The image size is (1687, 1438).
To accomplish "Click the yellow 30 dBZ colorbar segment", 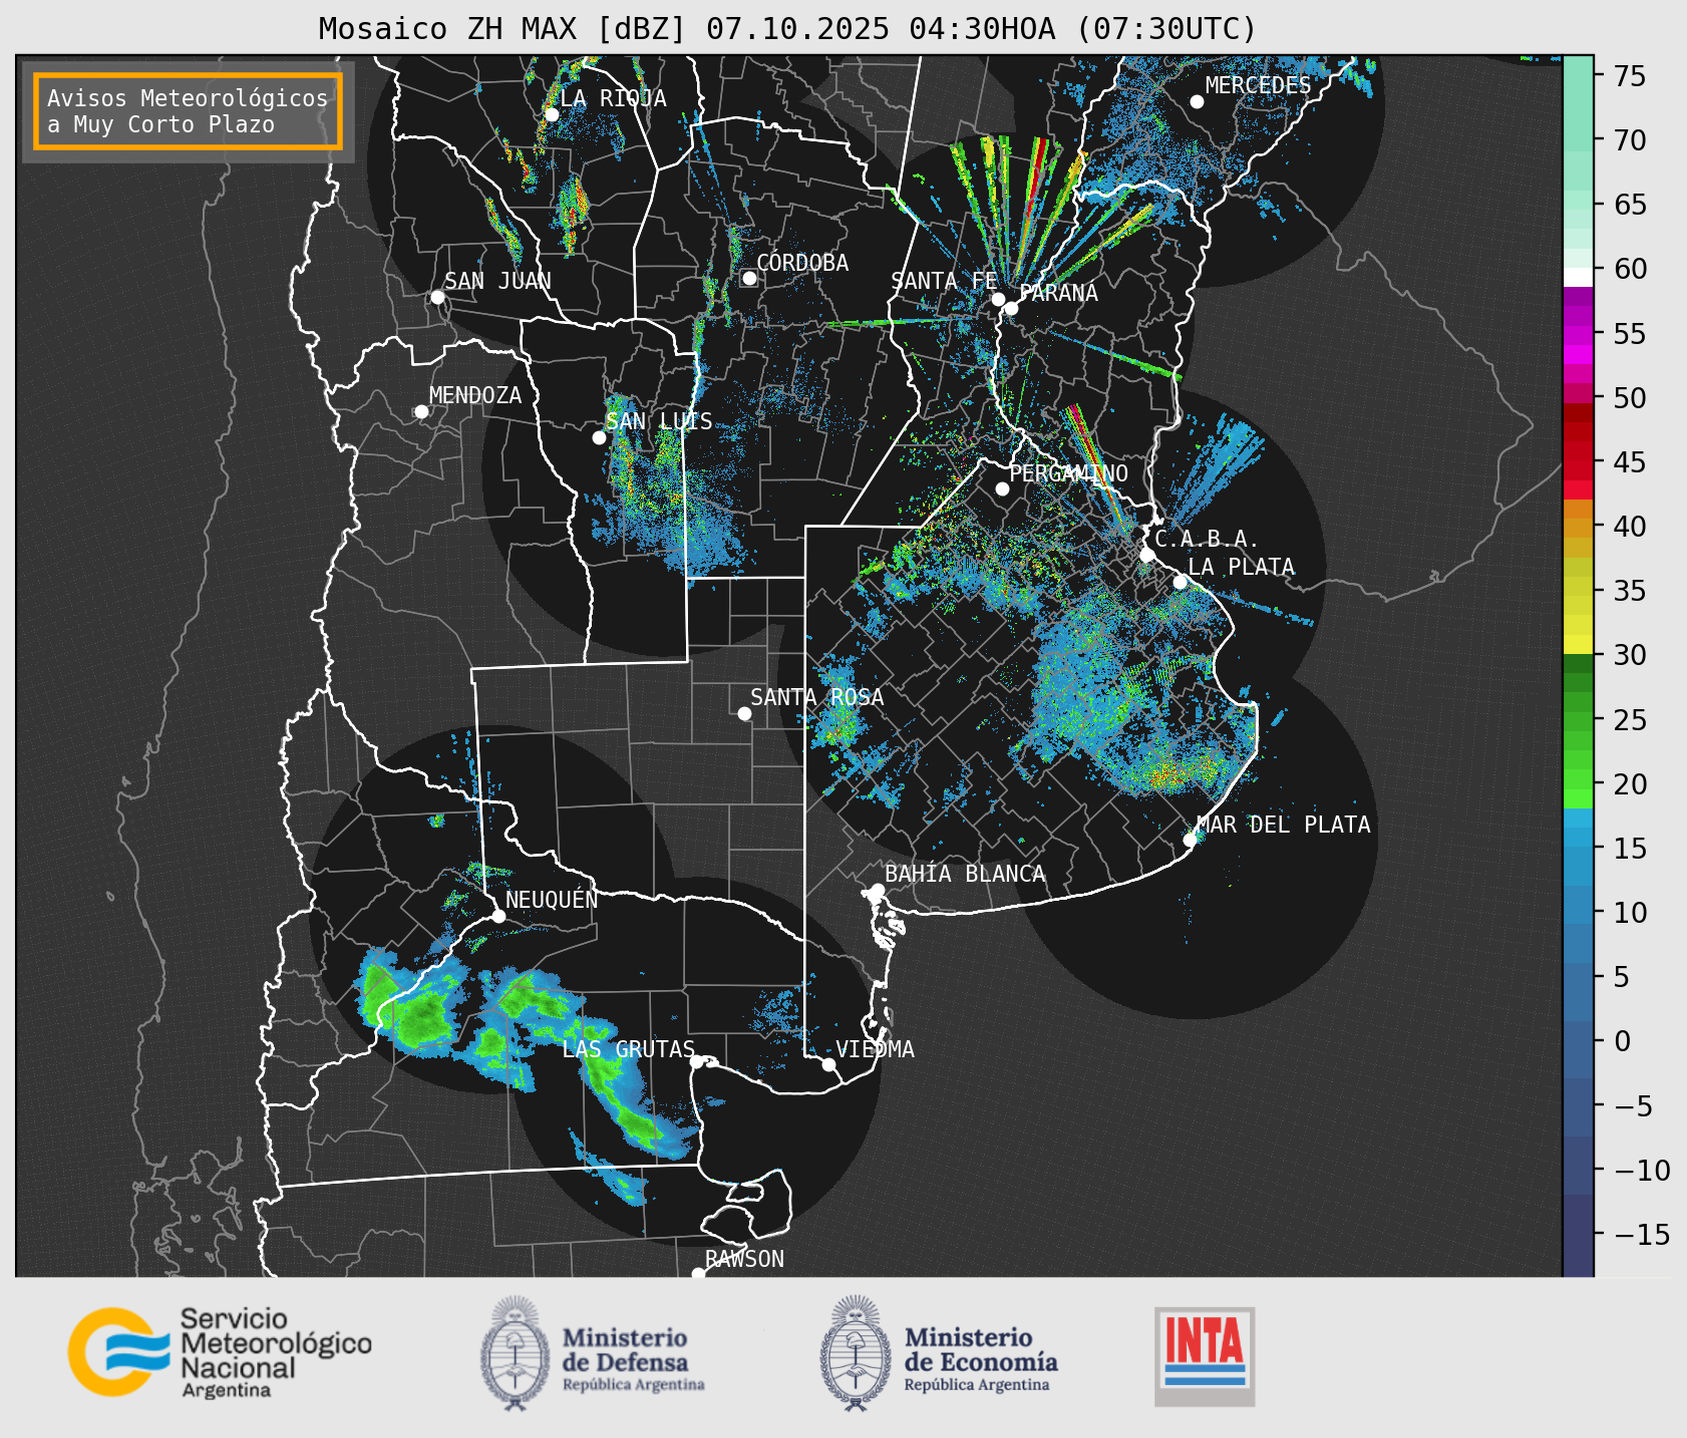I will 1578,645.
